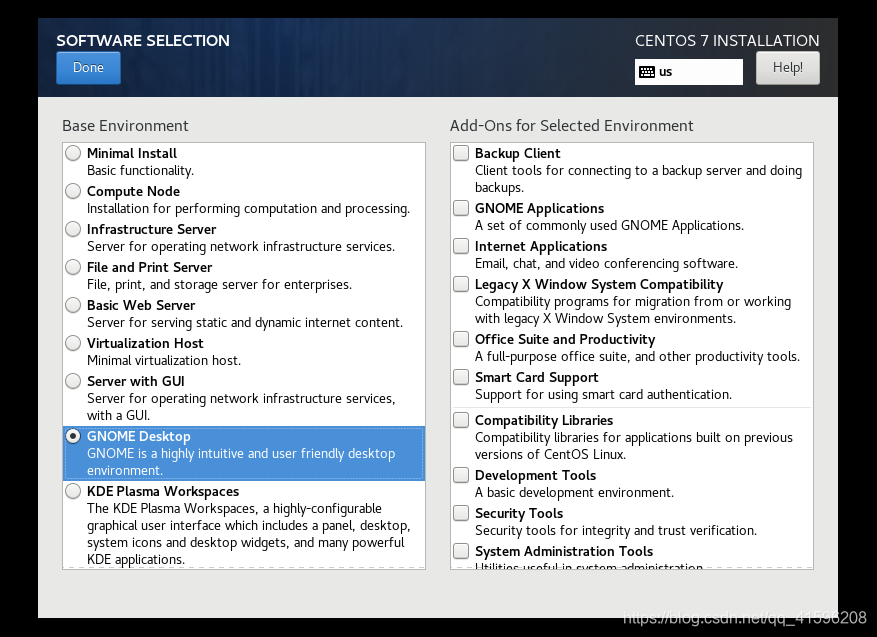Select KDE Plasma Workspaces radio button
The height and width of the screenshot is (637, 877).
(x=73, y=491)
